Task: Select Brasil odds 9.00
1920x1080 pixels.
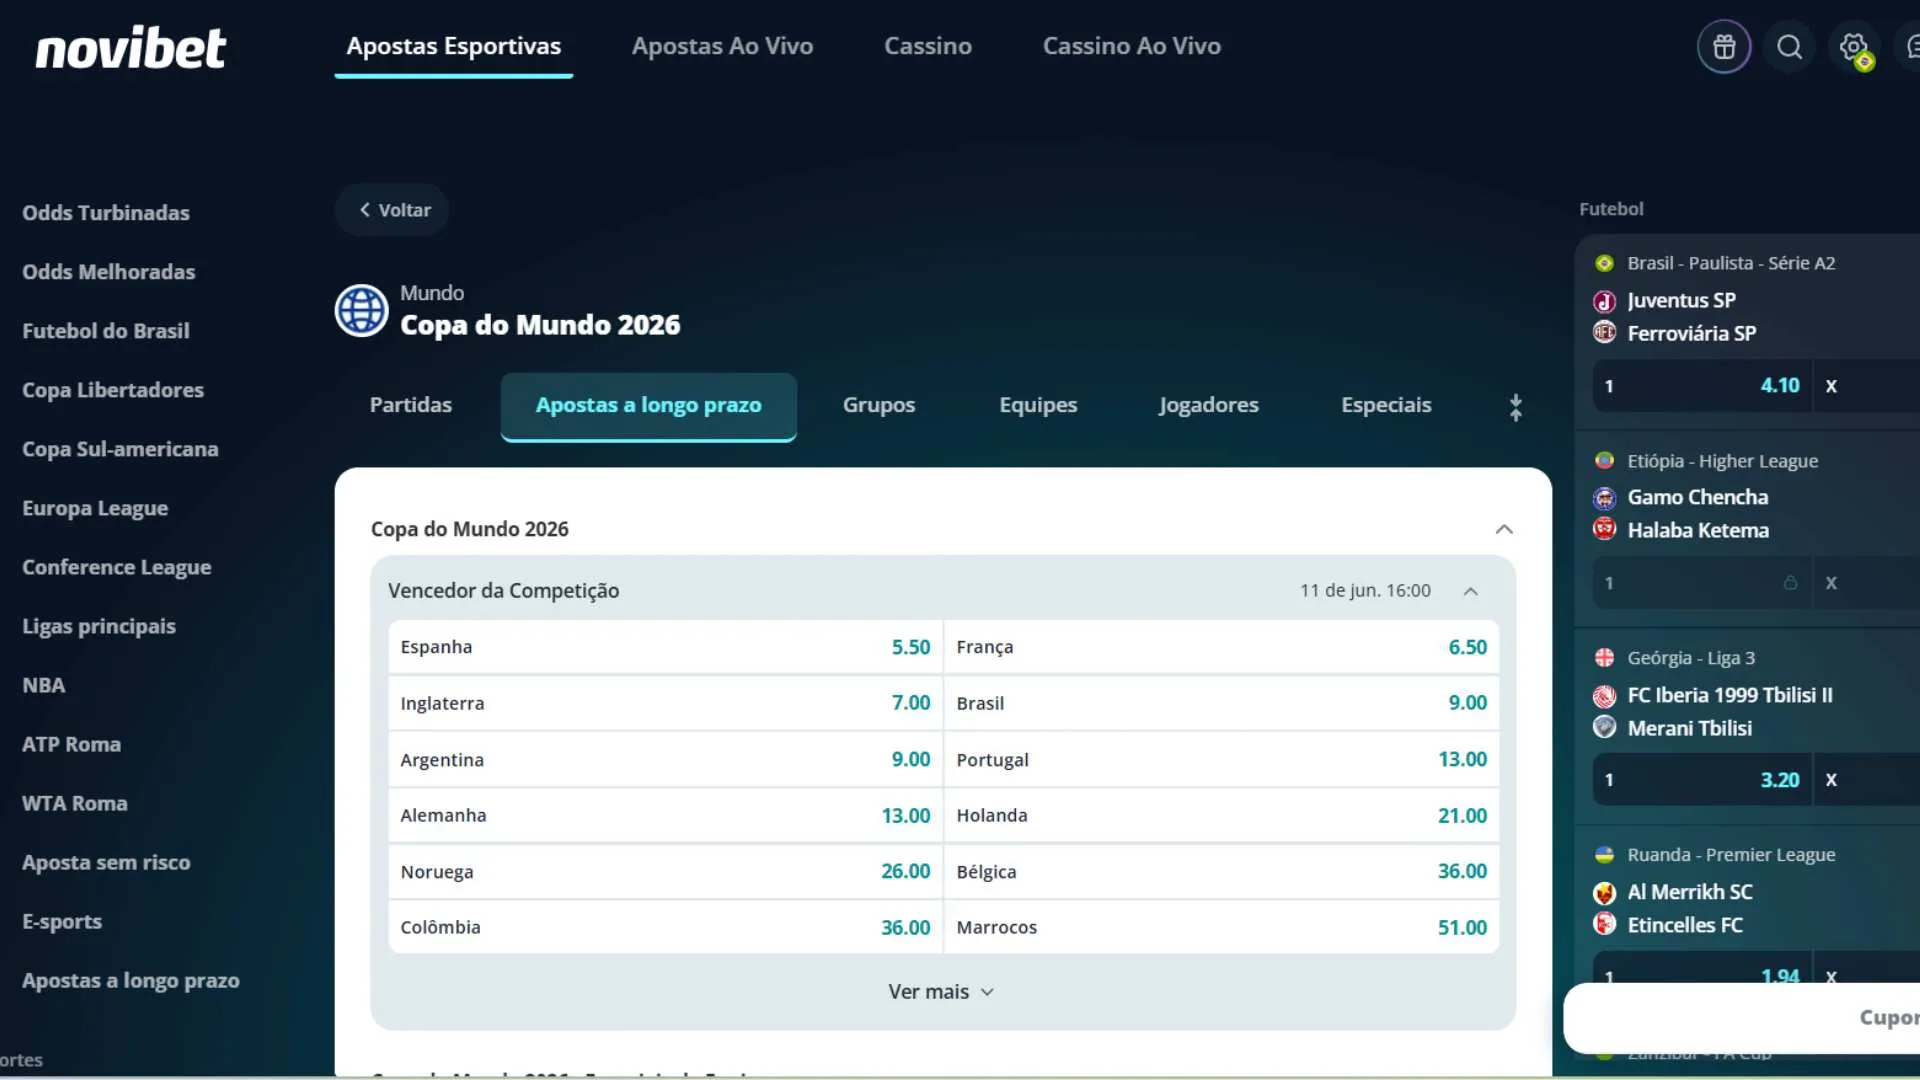Action: tap(1221, 703)
